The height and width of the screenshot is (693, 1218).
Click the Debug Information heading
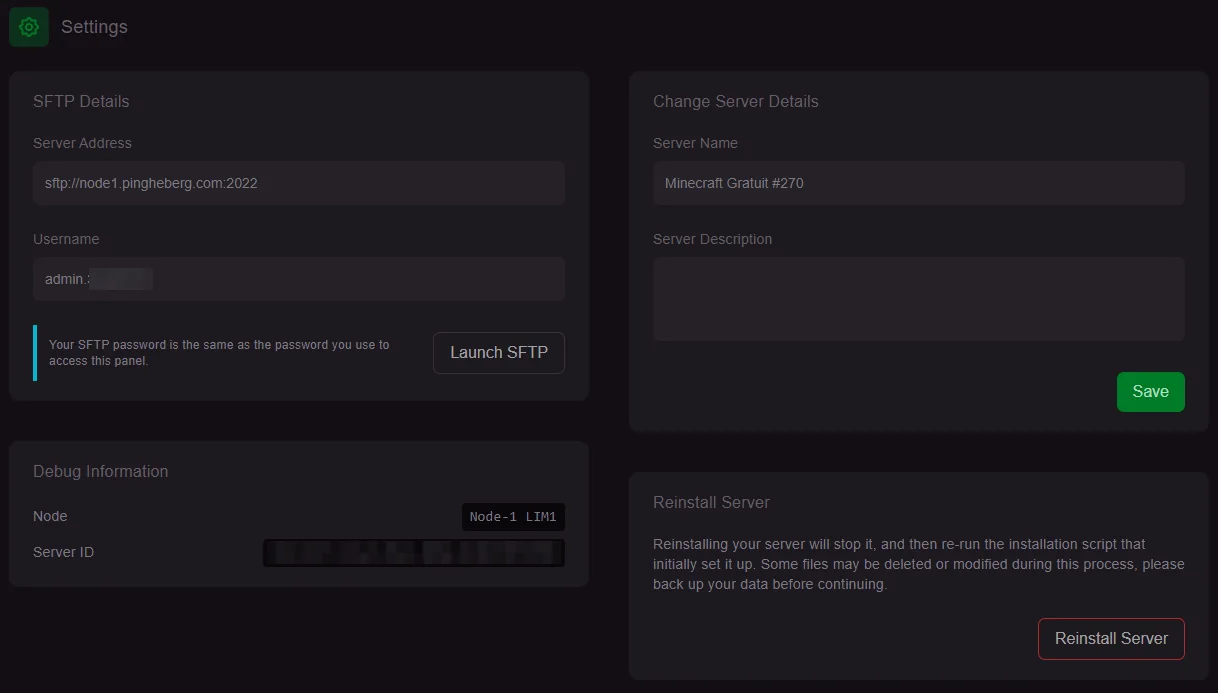coord(100,471)
